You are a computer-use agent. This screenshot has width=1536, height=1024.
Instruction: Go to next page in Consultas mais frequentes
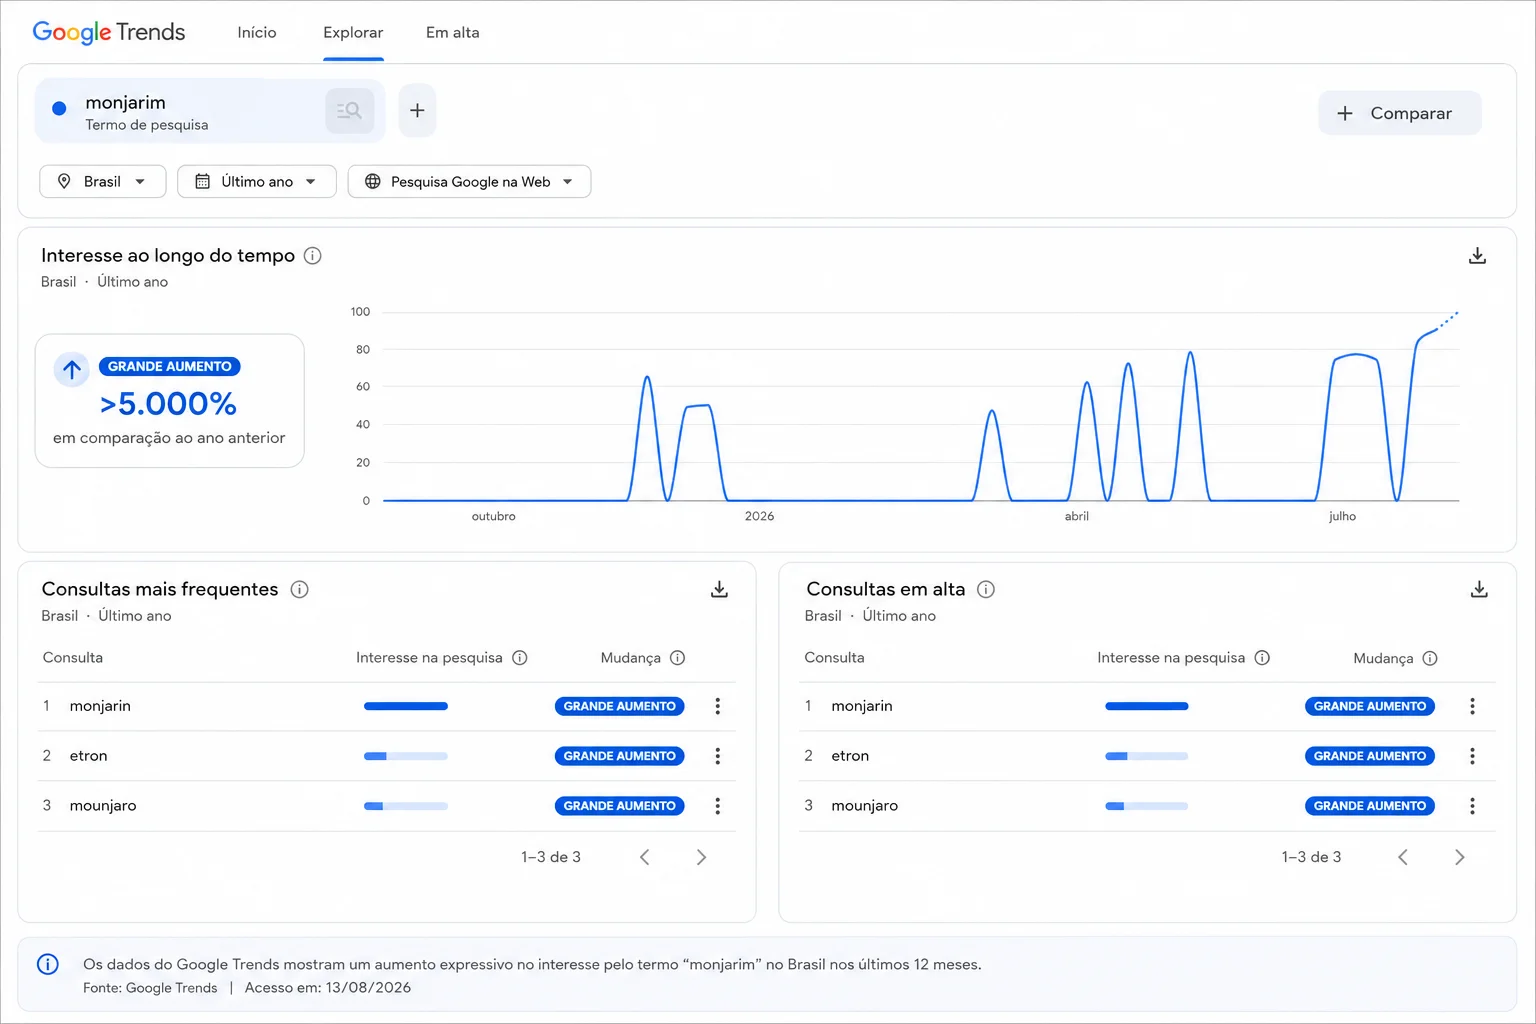click(x=701, y=857)
